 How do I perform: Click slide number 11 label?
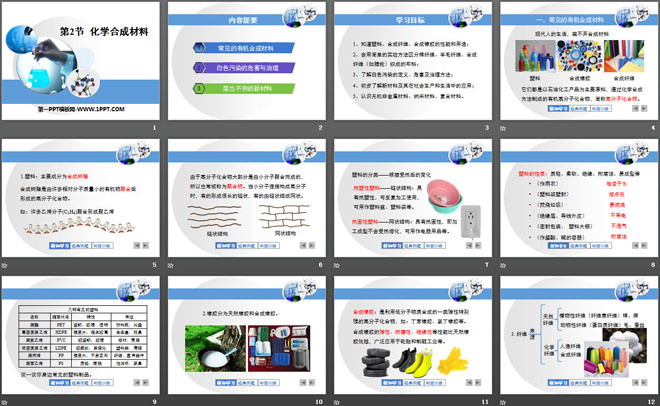485,402
